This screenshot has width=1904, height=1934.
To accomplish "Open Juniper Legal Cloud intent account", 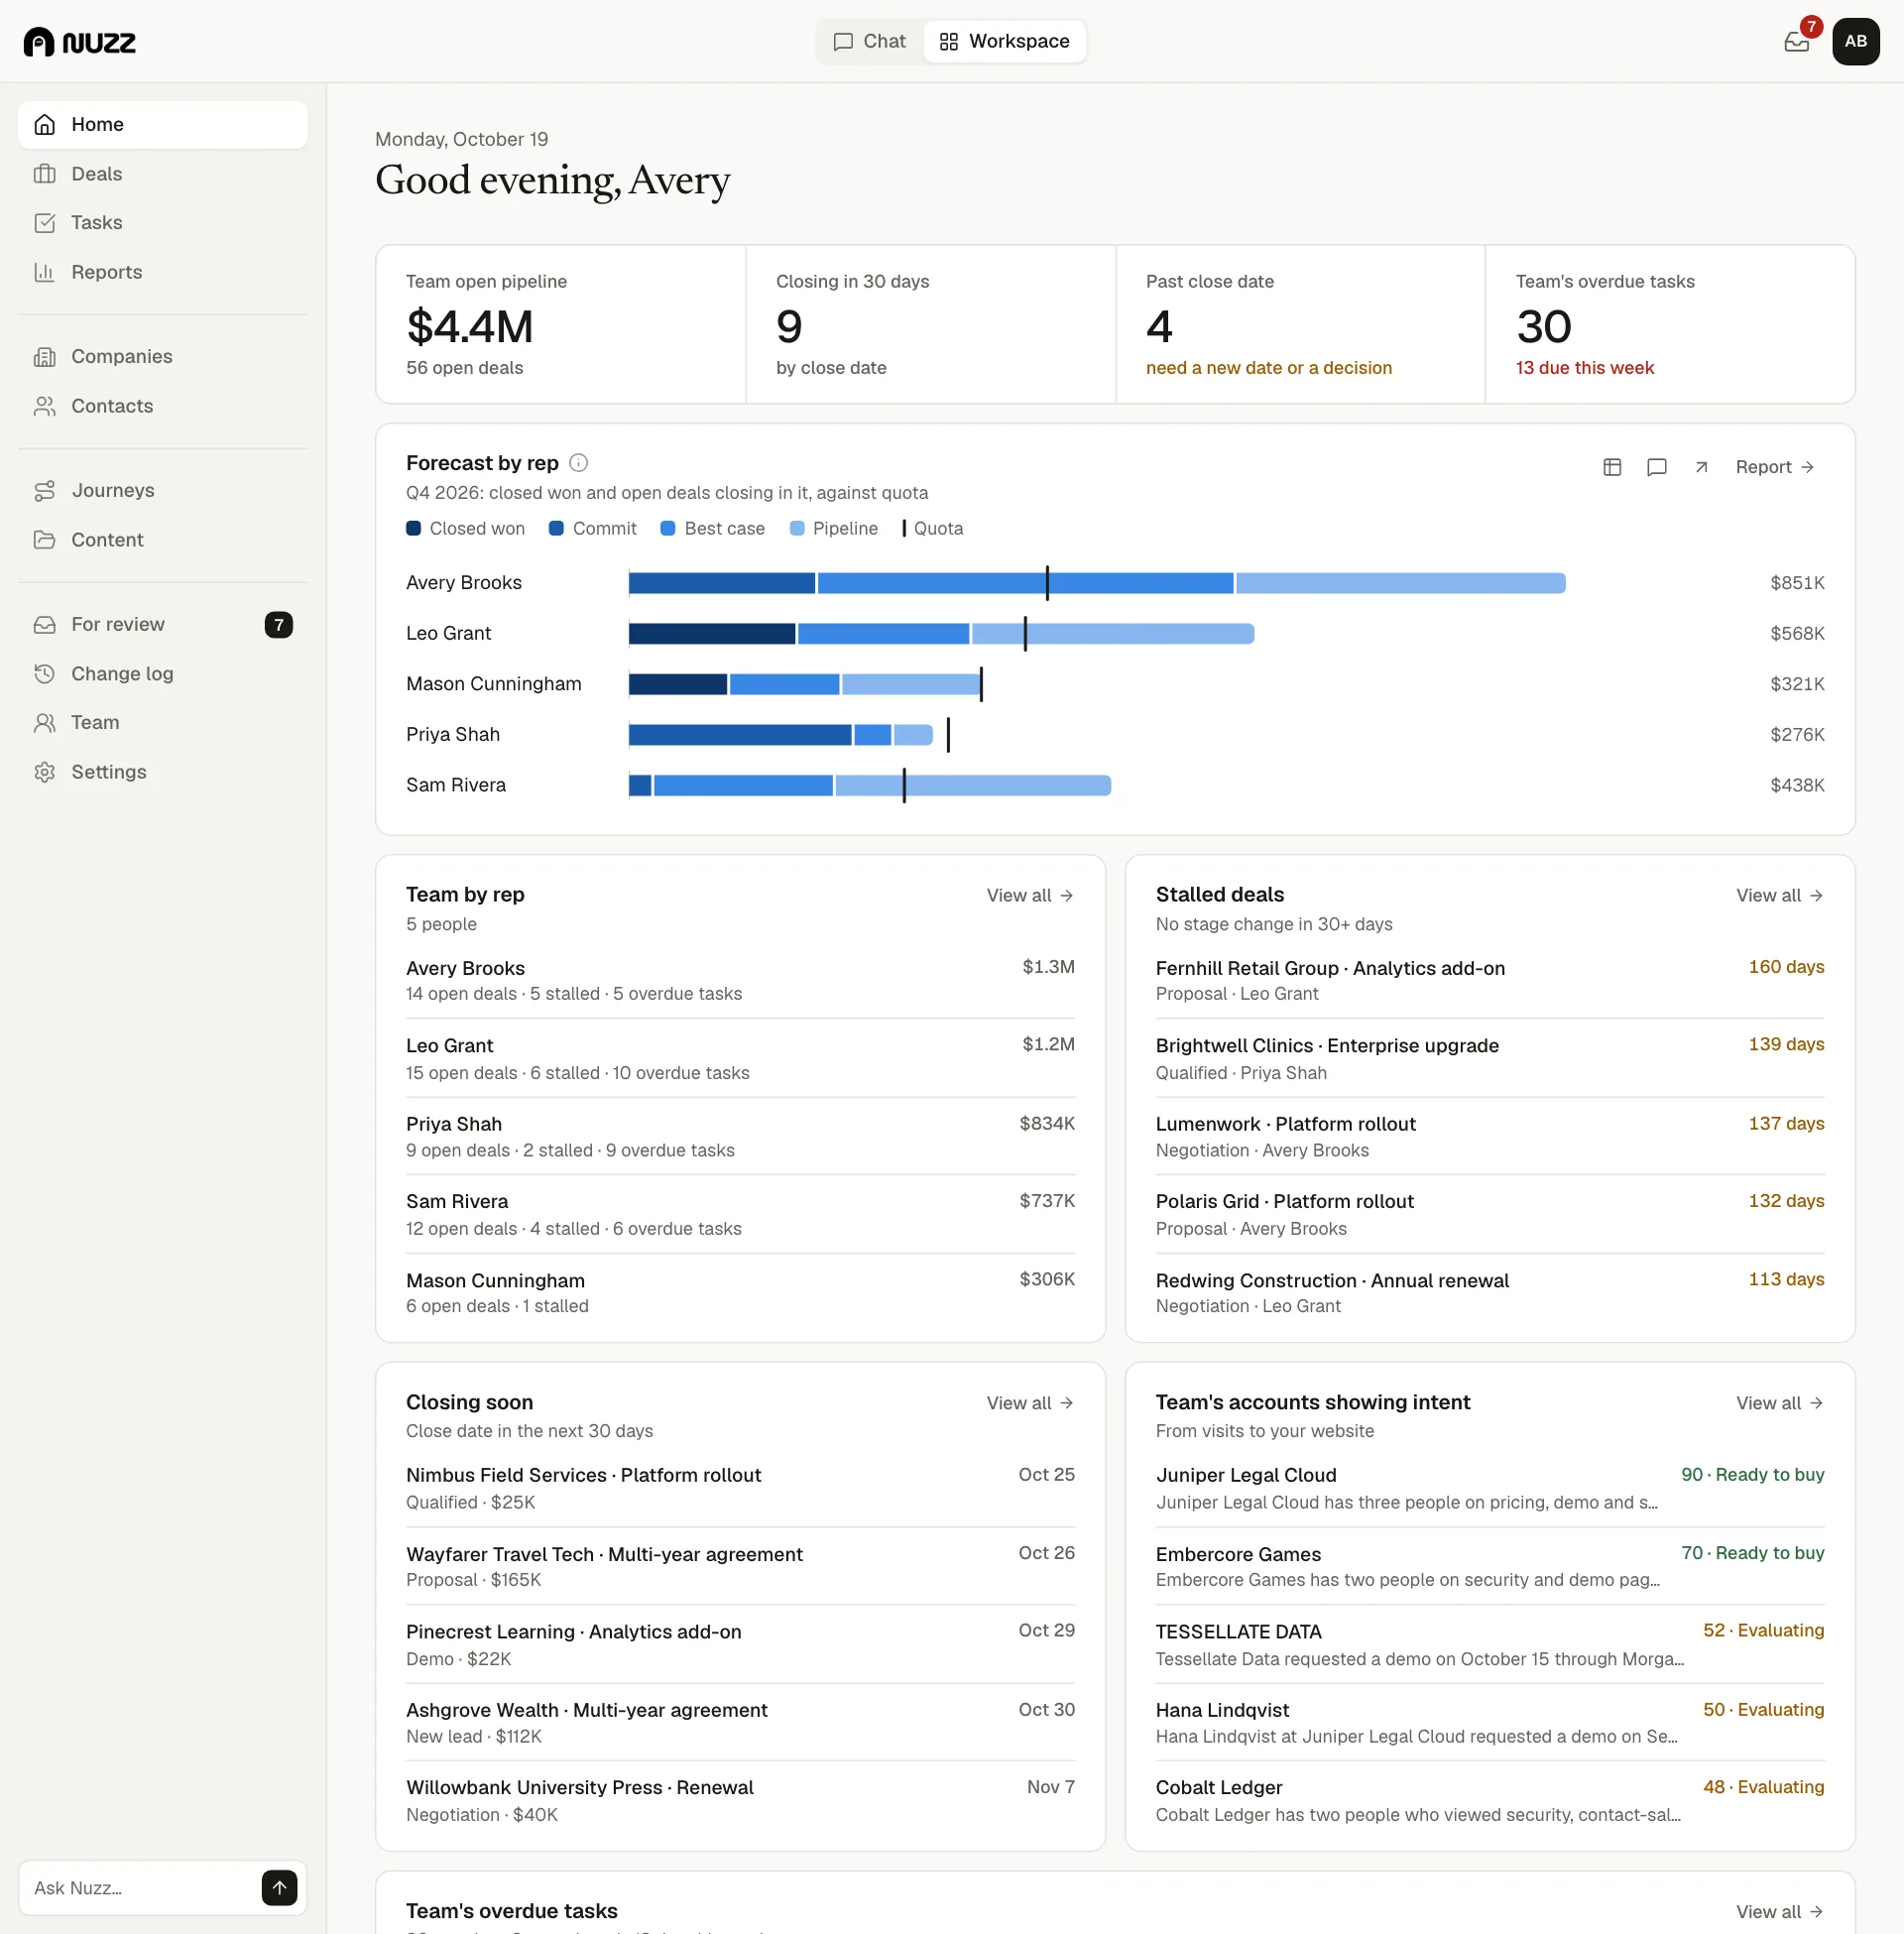I will click(1490, 1488).
